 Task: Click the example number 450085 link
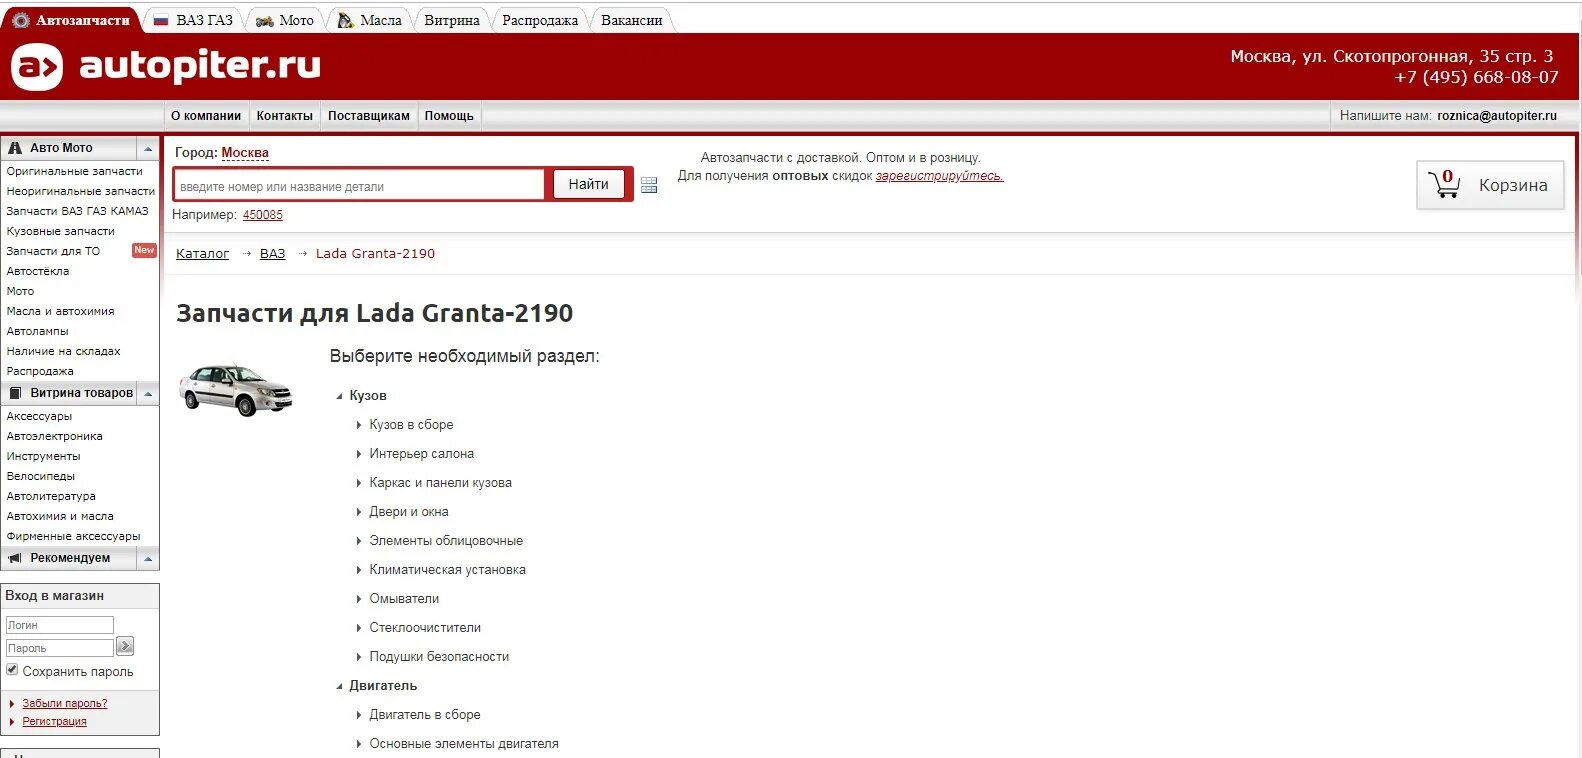pyautogui.click(x=263, y=215)
